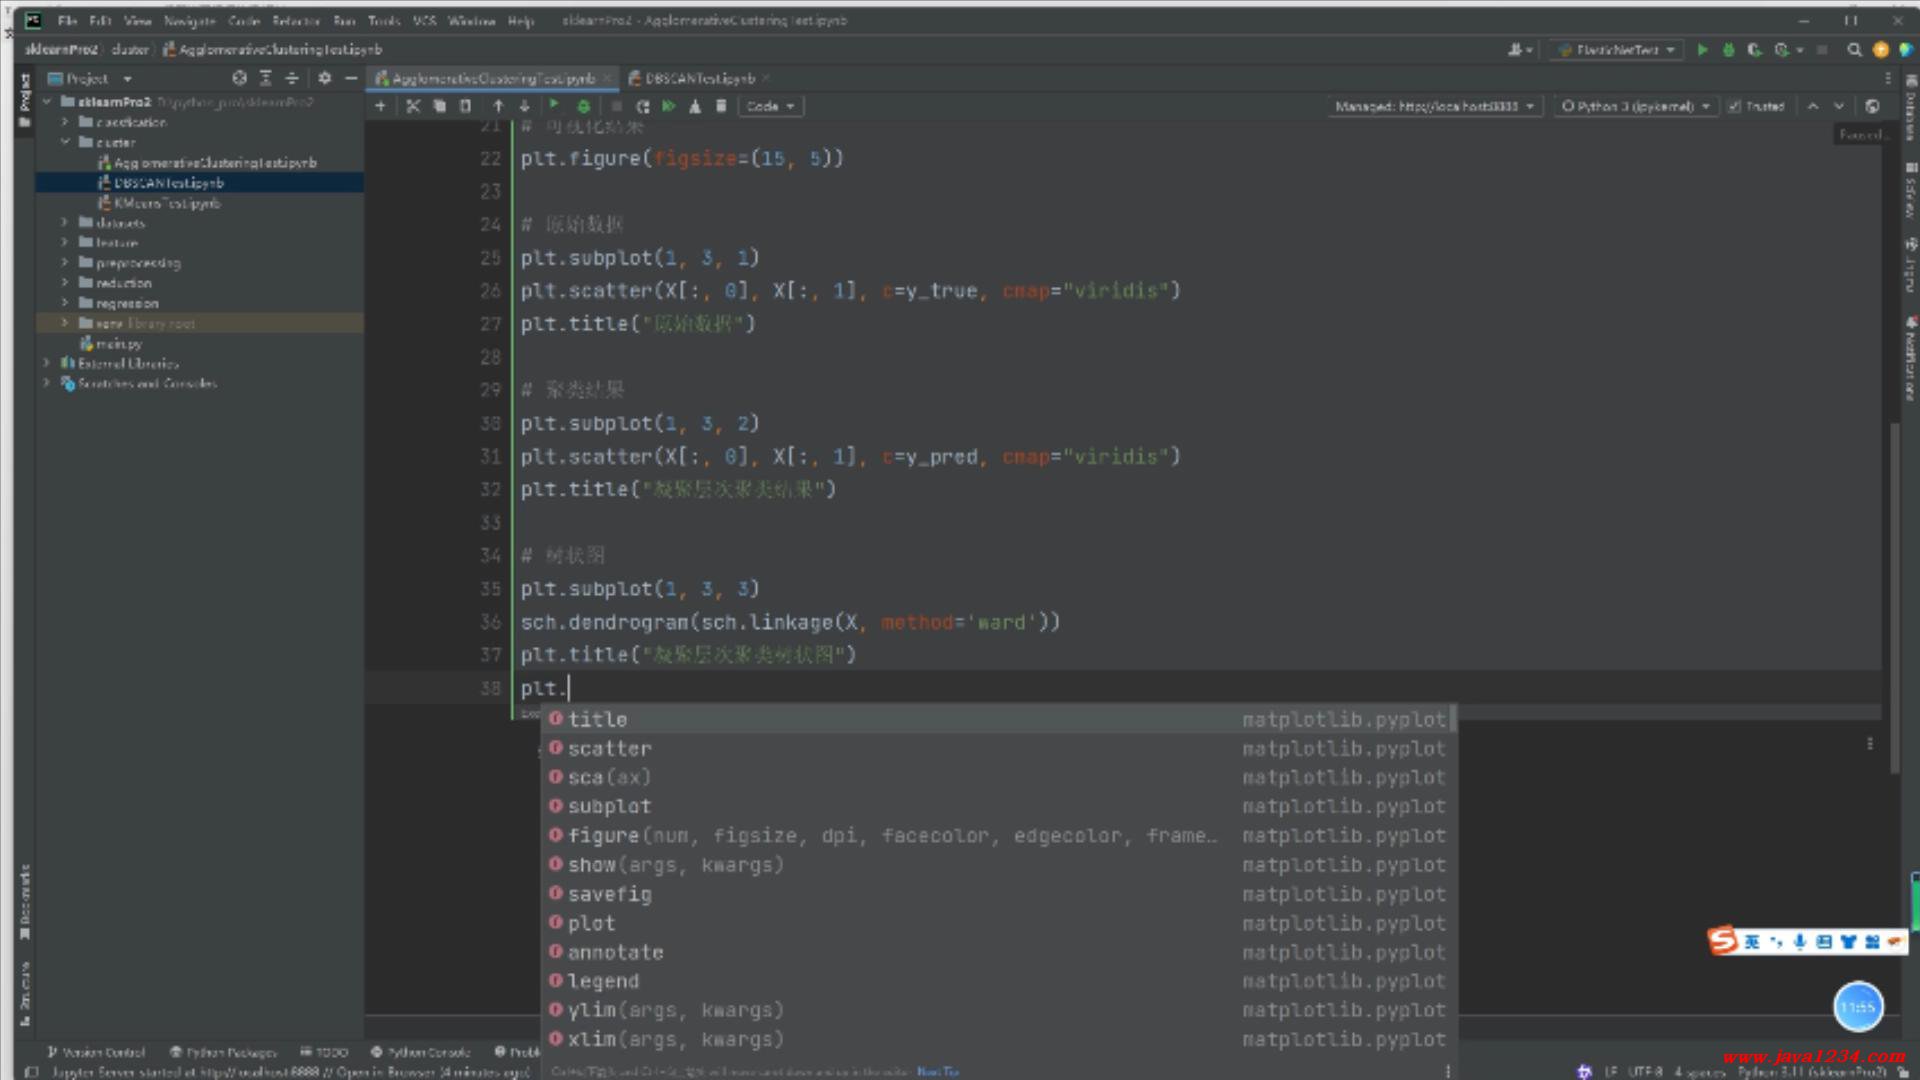Restart the Jupyter kernel icon
Viewport: 1920px width, 1080px height.
[x=643, y=106]
